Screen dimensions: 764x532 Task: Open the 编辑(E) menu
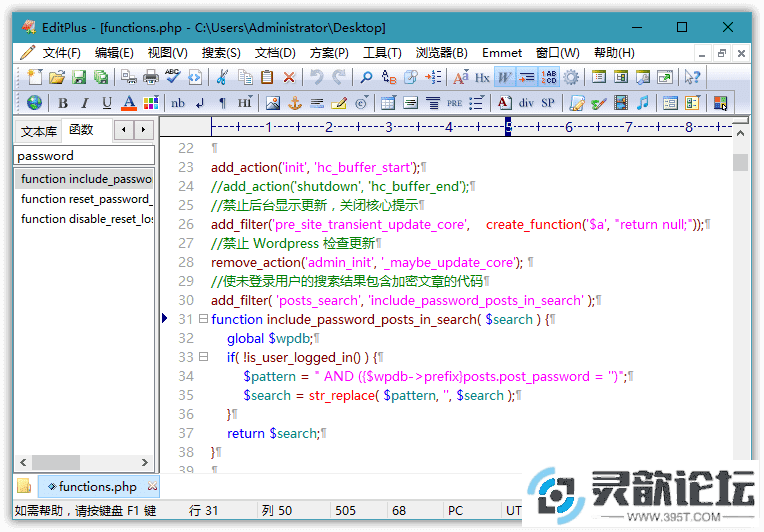tap(114, 53)
